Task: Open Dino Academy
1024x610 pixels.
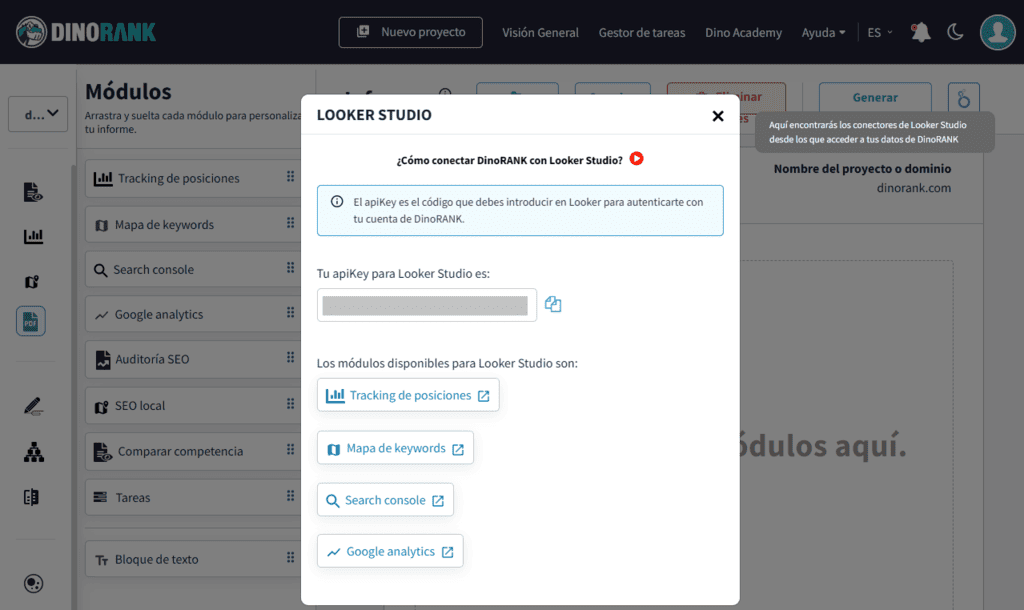Action: pos(743,33)
